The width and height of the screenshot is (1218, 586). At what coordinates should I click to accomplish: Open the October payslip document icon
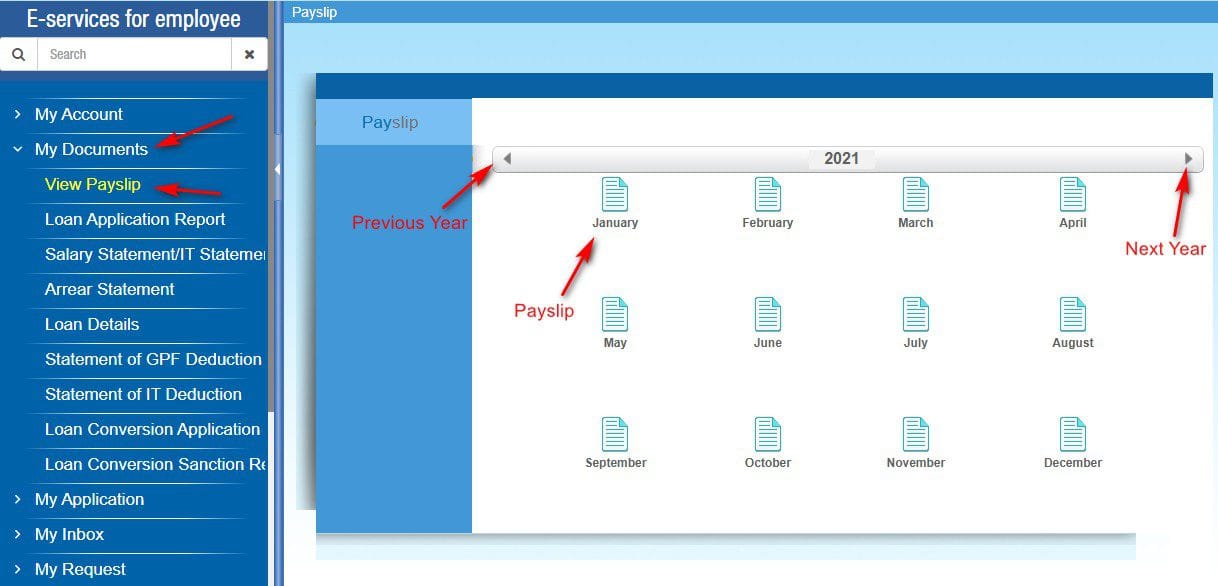click(x=768, y=434)
